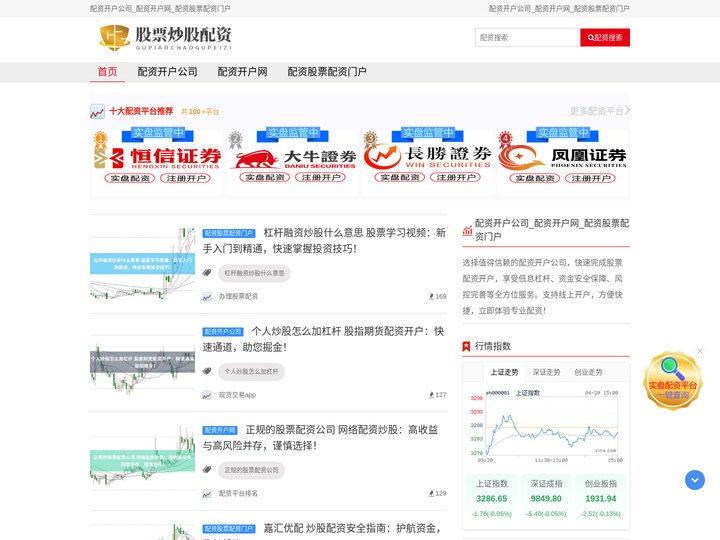Open the 配资开户网 navigation item

pos(242,72)
